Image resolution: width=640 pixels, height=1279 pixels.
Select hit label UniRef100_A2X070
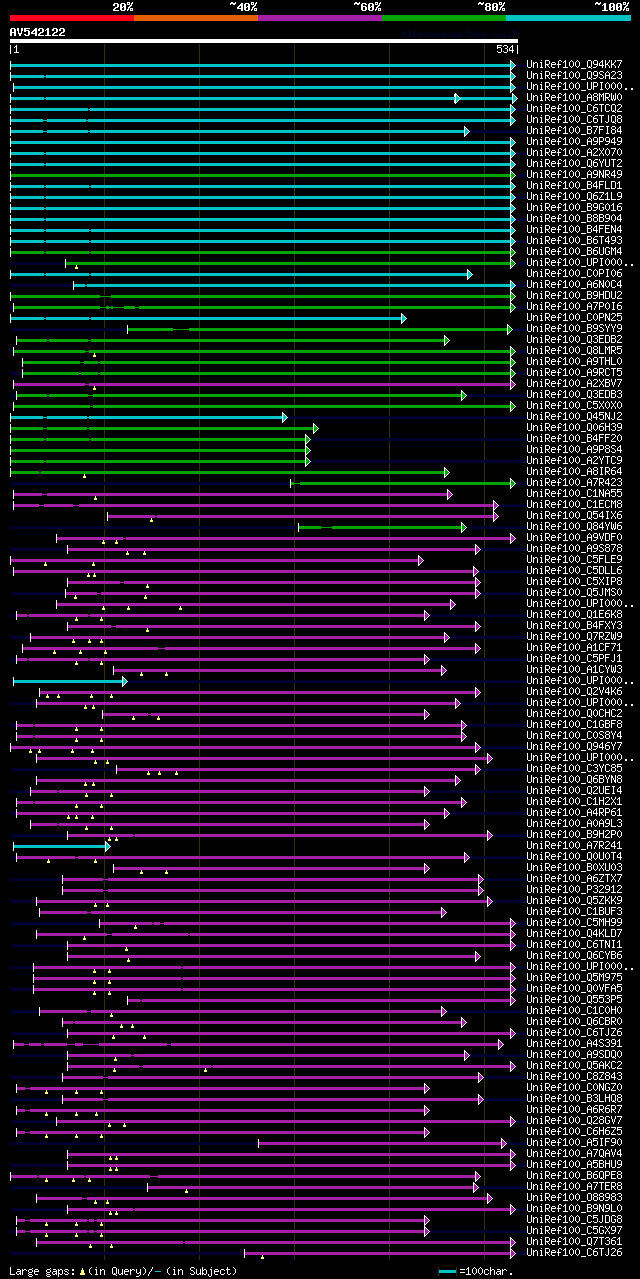click(576, 152)
